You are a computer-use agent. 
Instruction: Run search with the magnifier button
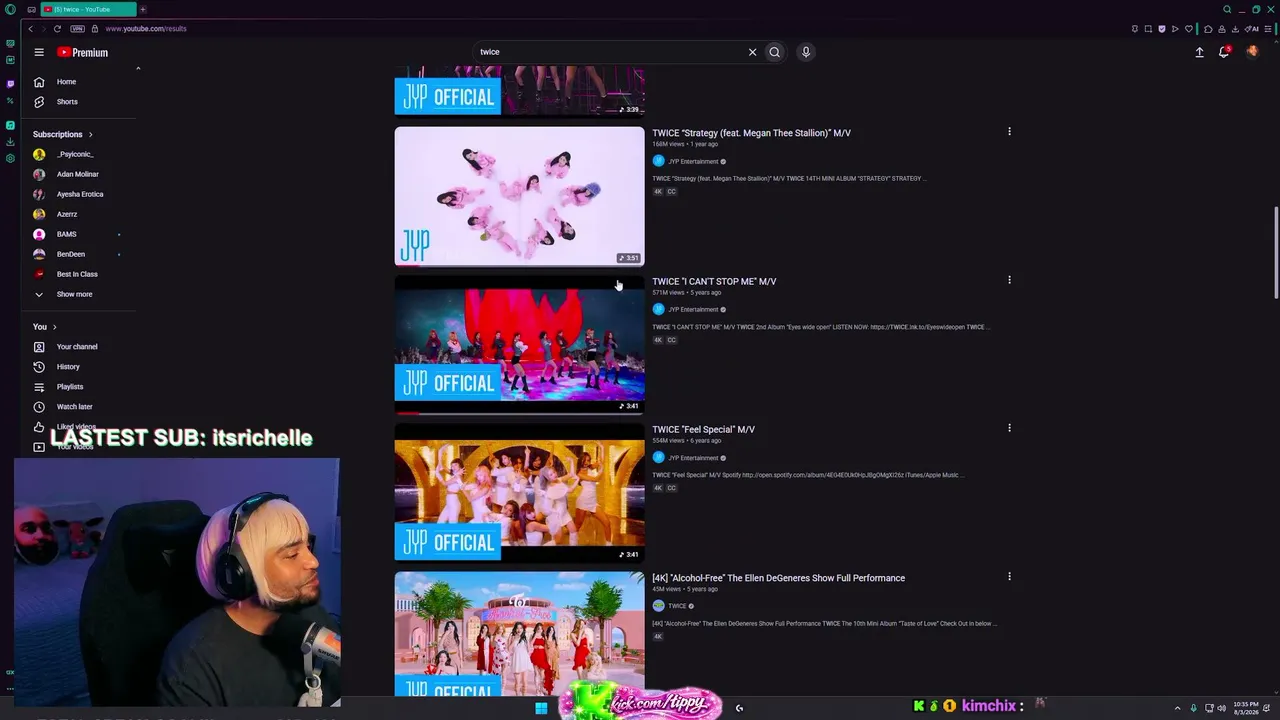(x=774, y=52)
